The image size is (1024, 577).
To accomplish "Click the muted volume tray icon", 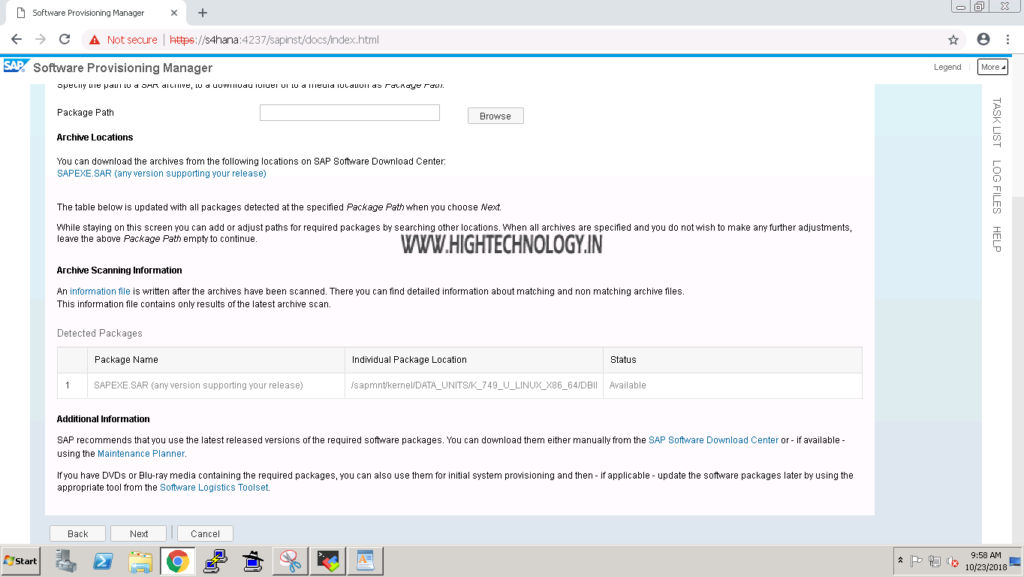I will tap(952, 561).
